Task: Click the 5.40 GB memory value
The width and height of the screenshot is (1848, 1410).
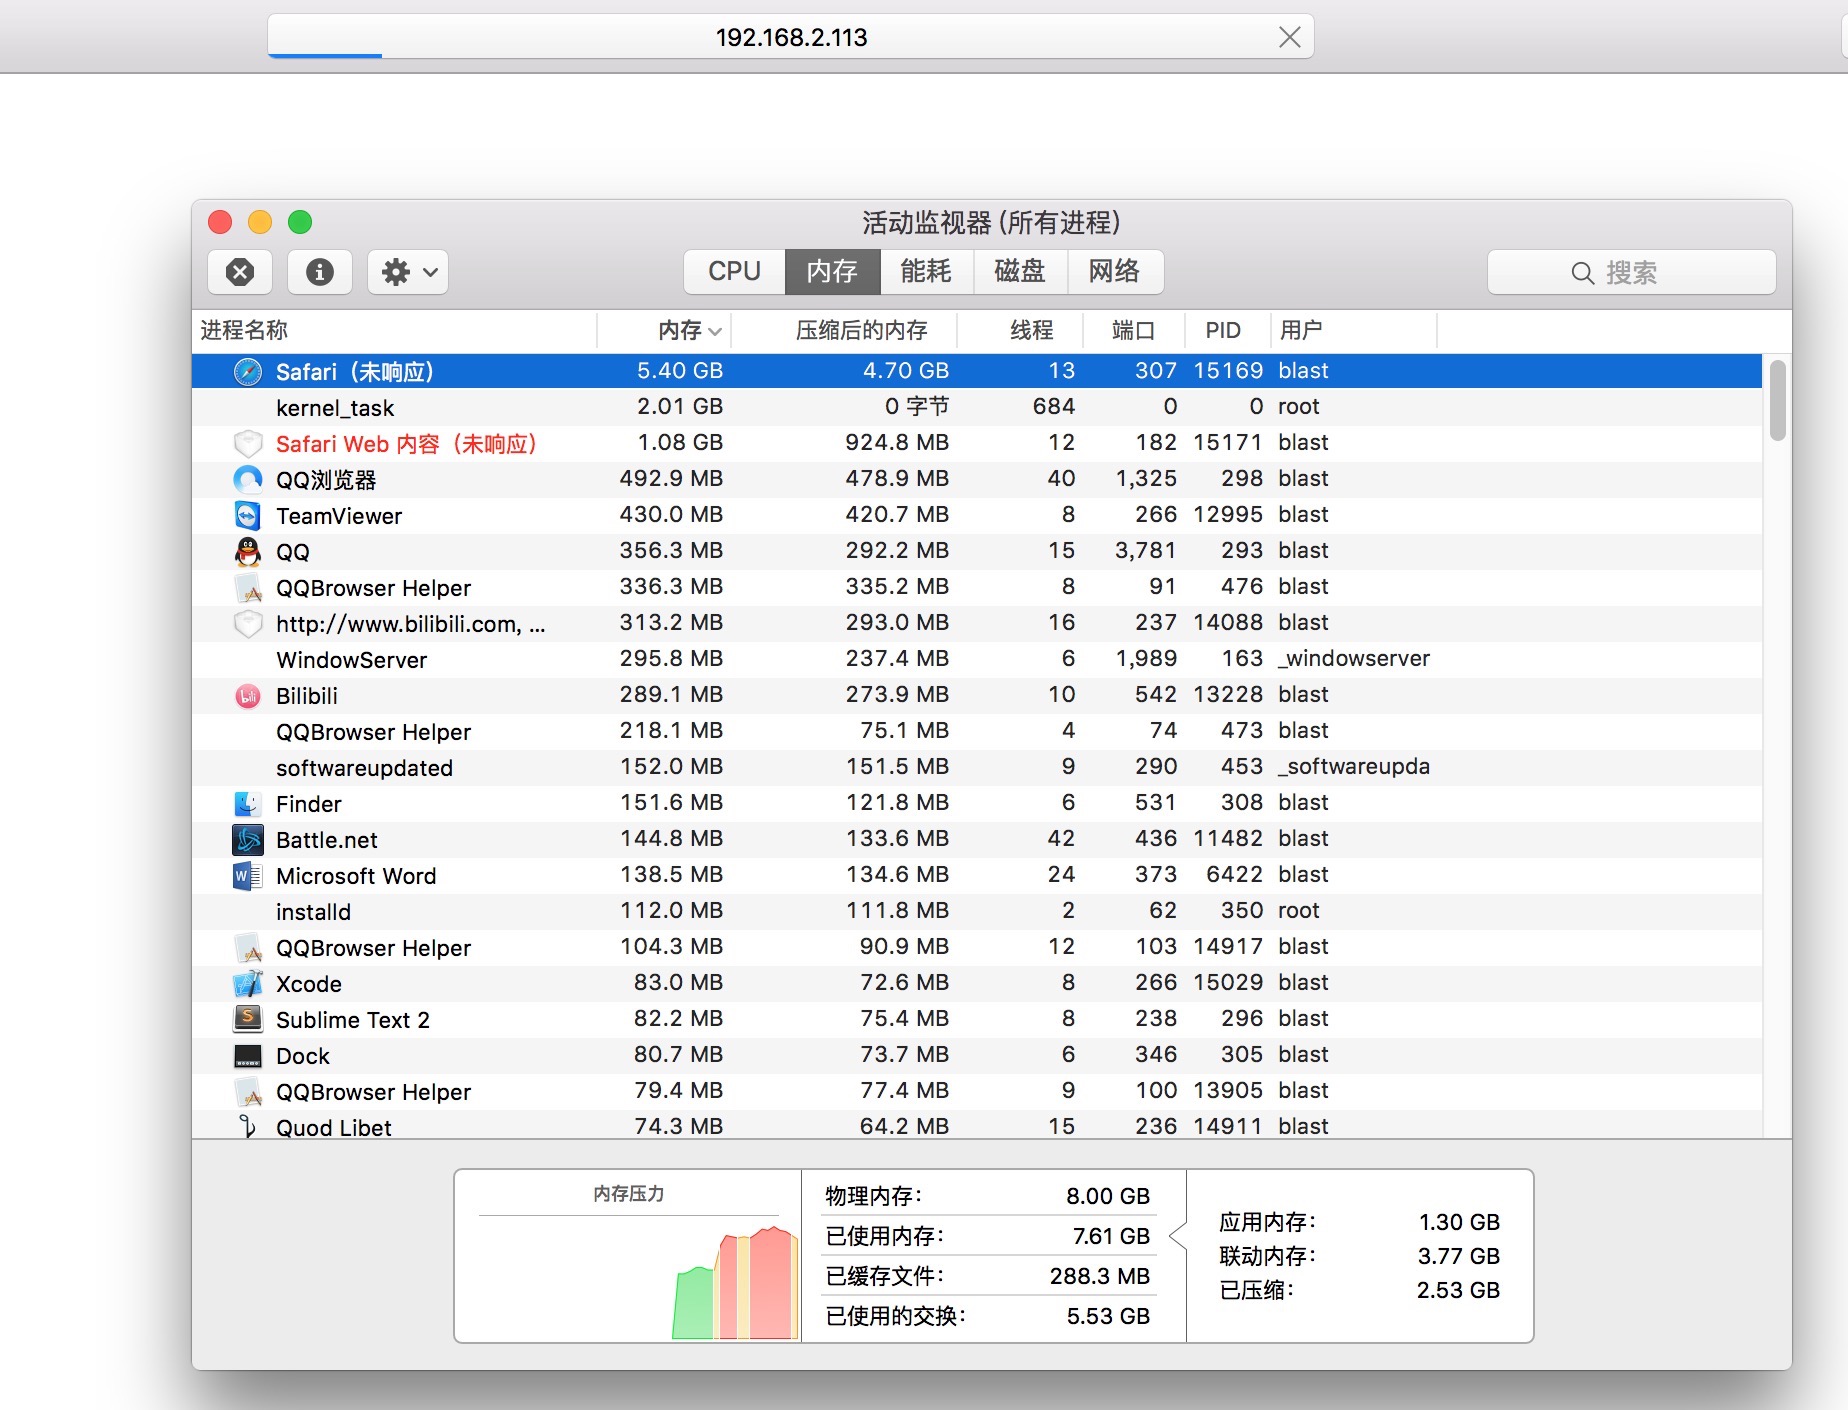Action: [680, 371]
